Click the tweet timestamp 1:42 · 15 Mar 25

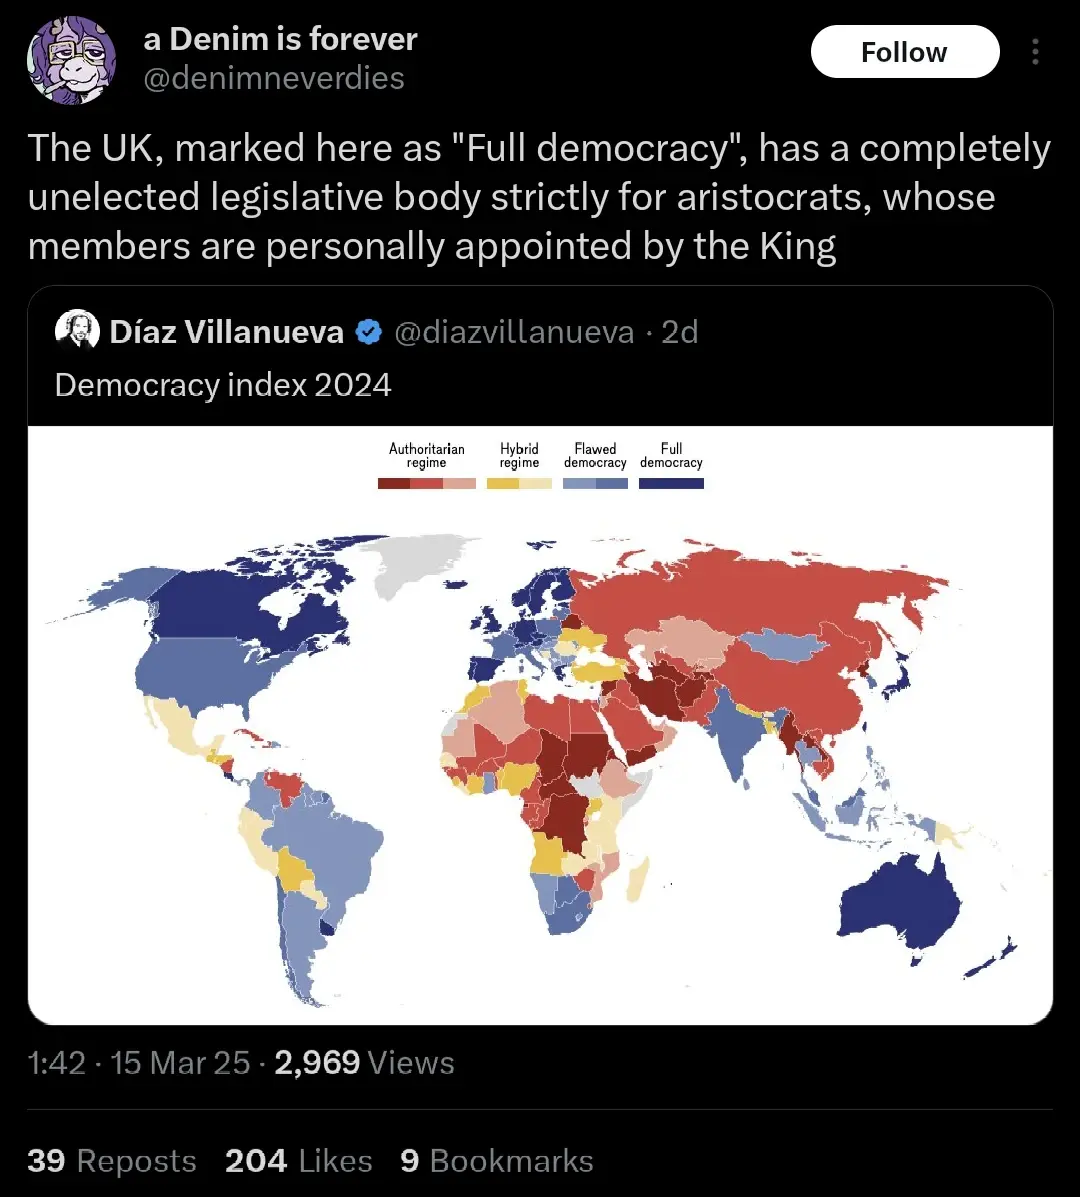pyautogui.click(x=139, y=1062)
